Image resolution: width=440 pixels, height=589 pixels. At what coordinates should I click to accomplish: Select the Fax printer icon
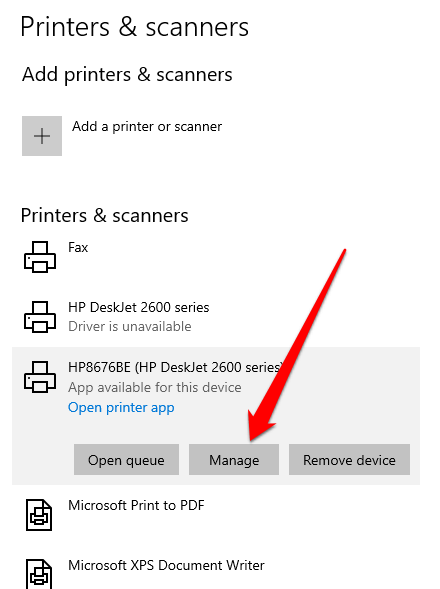40,257
